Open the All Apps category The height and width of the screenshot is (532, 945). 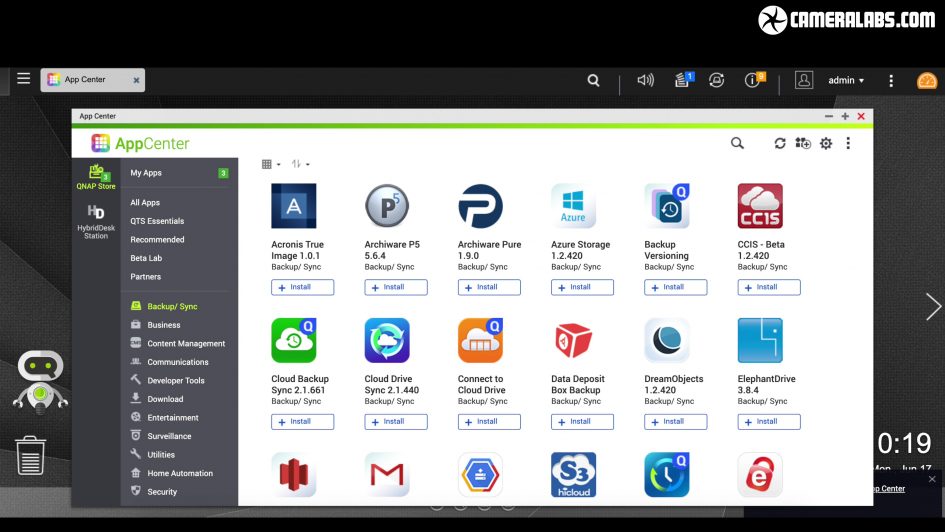145,202
